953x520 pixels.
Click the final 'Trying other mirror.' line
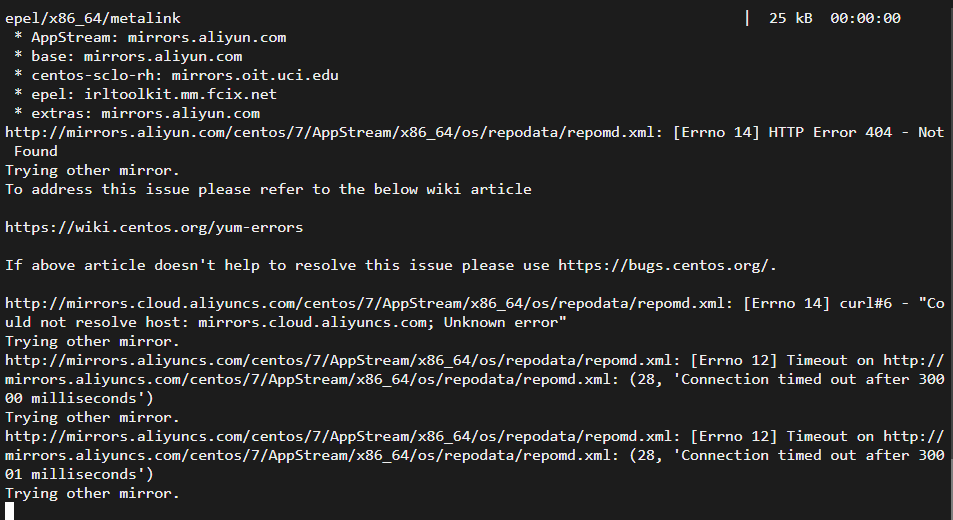[92, 493]
